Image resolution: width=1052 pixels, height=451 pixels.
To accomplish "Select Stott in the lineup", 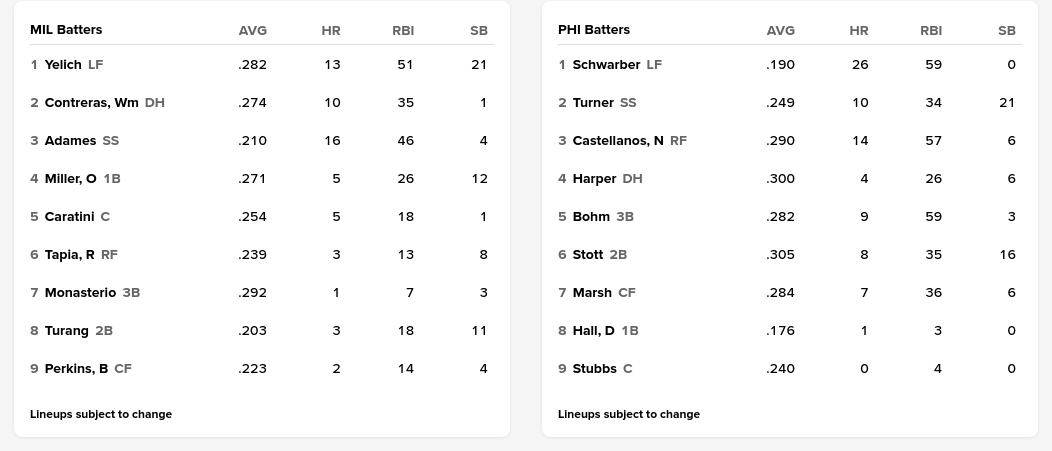I will click(588, 255).
